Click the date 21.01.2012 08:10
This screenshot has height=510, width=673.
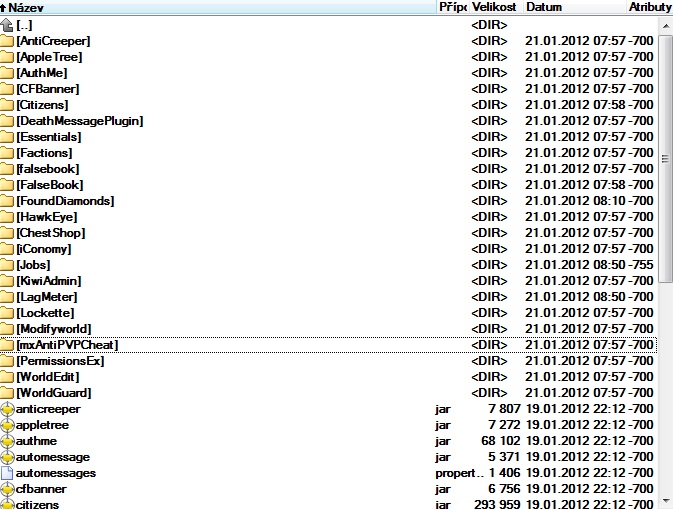575,201
